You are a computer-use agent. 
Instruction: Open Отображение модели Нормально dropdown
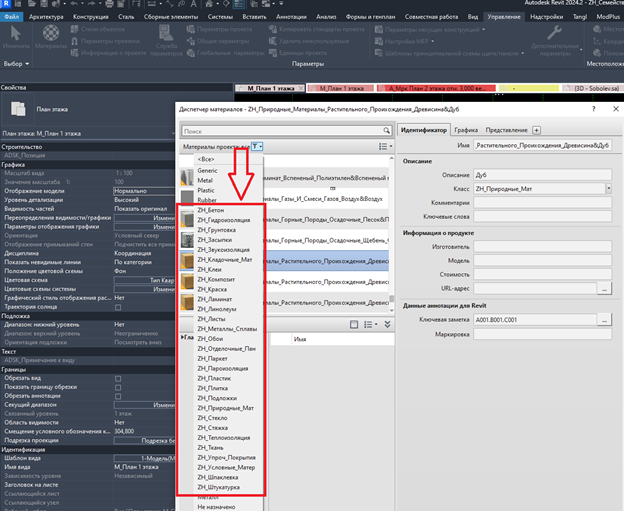(144, 191)
